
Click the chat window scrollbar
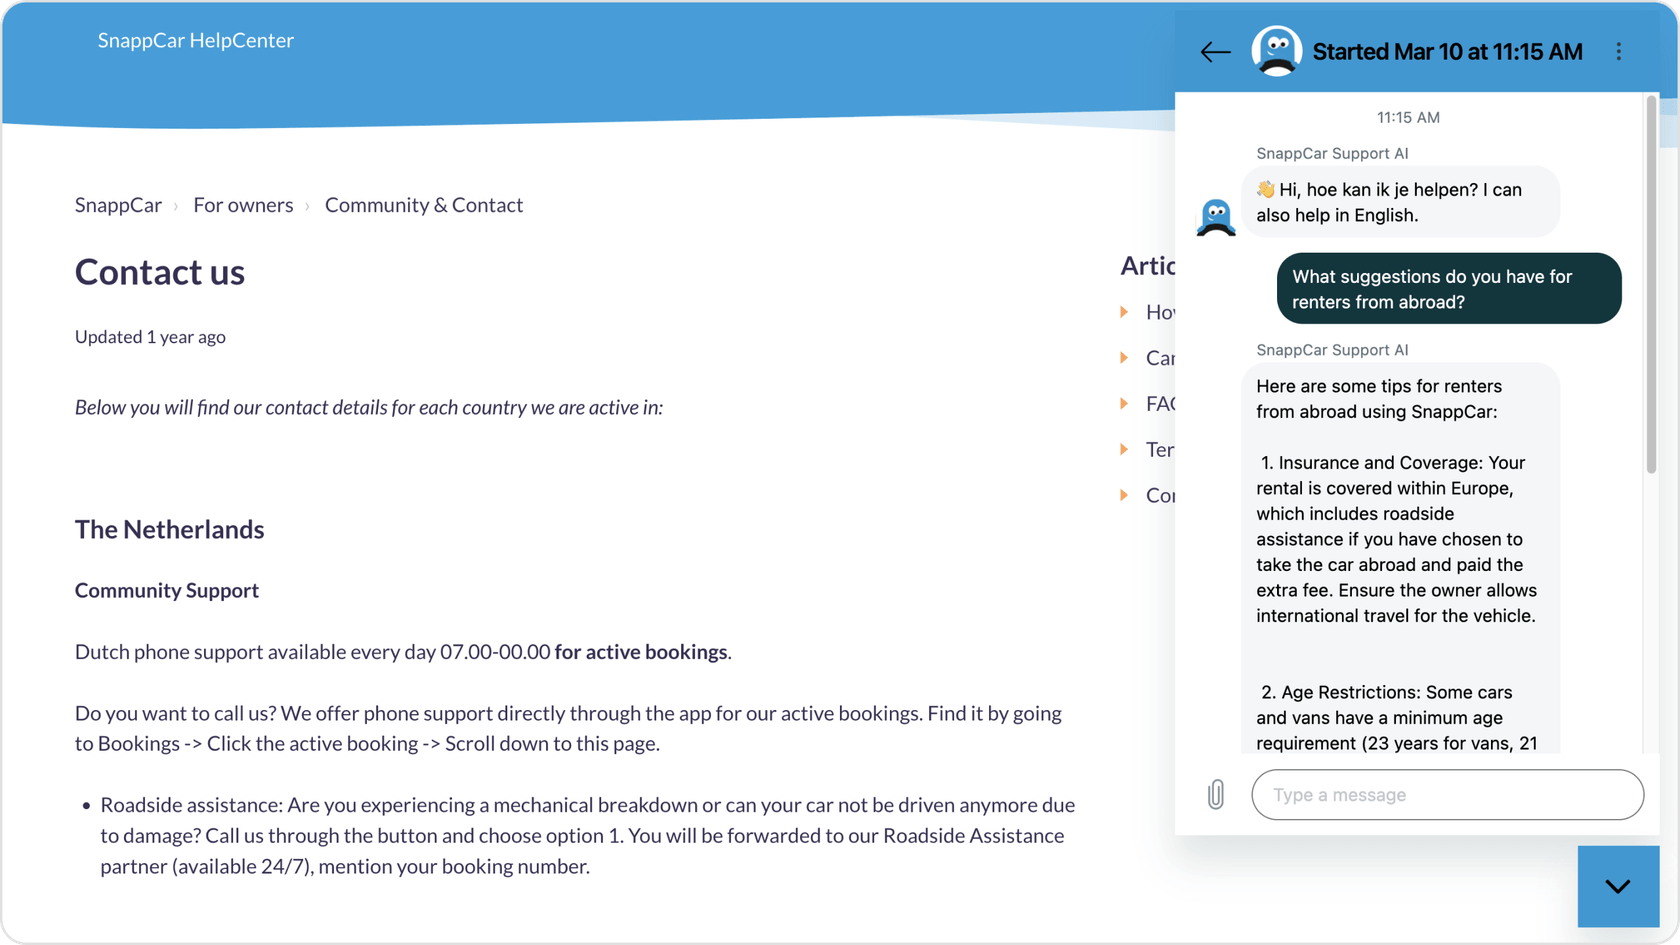coord(1650,300)
